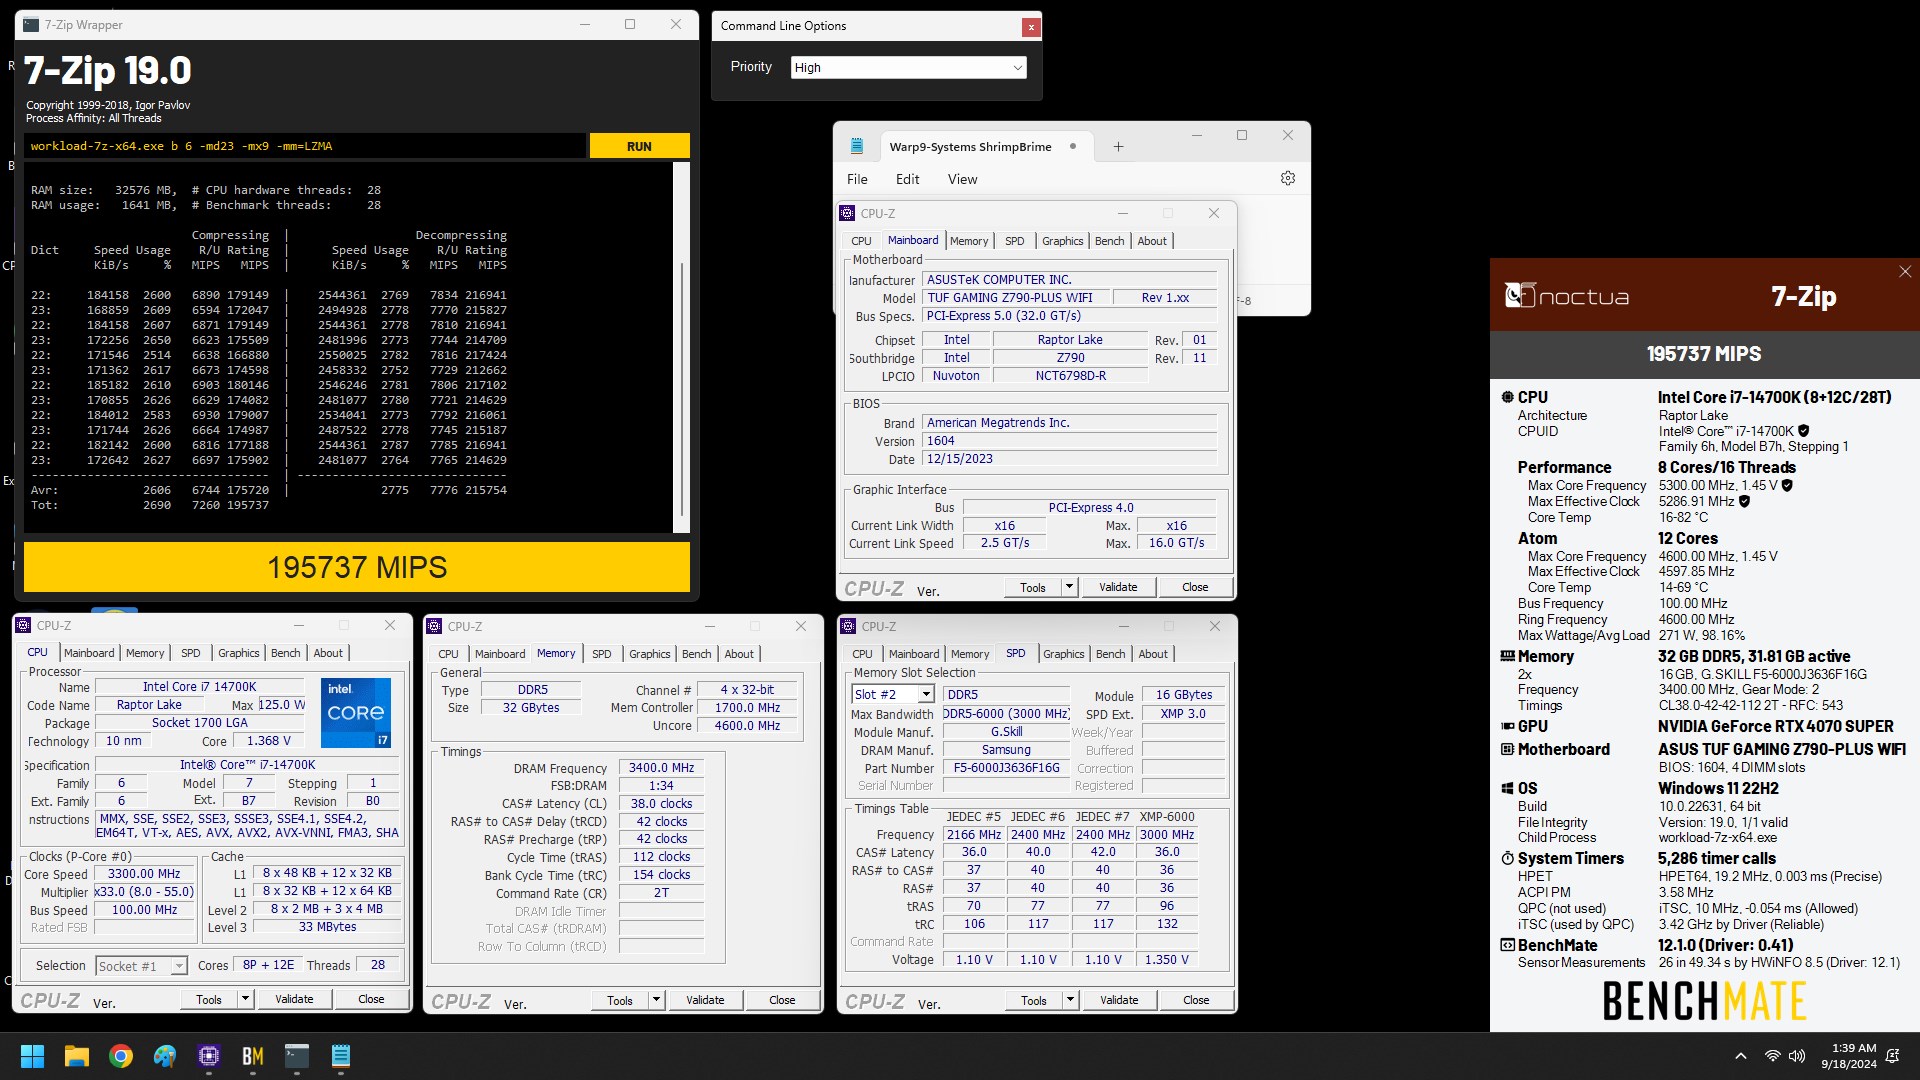Click the Core Speed '3300.00 MHz' value

(144, 874)
